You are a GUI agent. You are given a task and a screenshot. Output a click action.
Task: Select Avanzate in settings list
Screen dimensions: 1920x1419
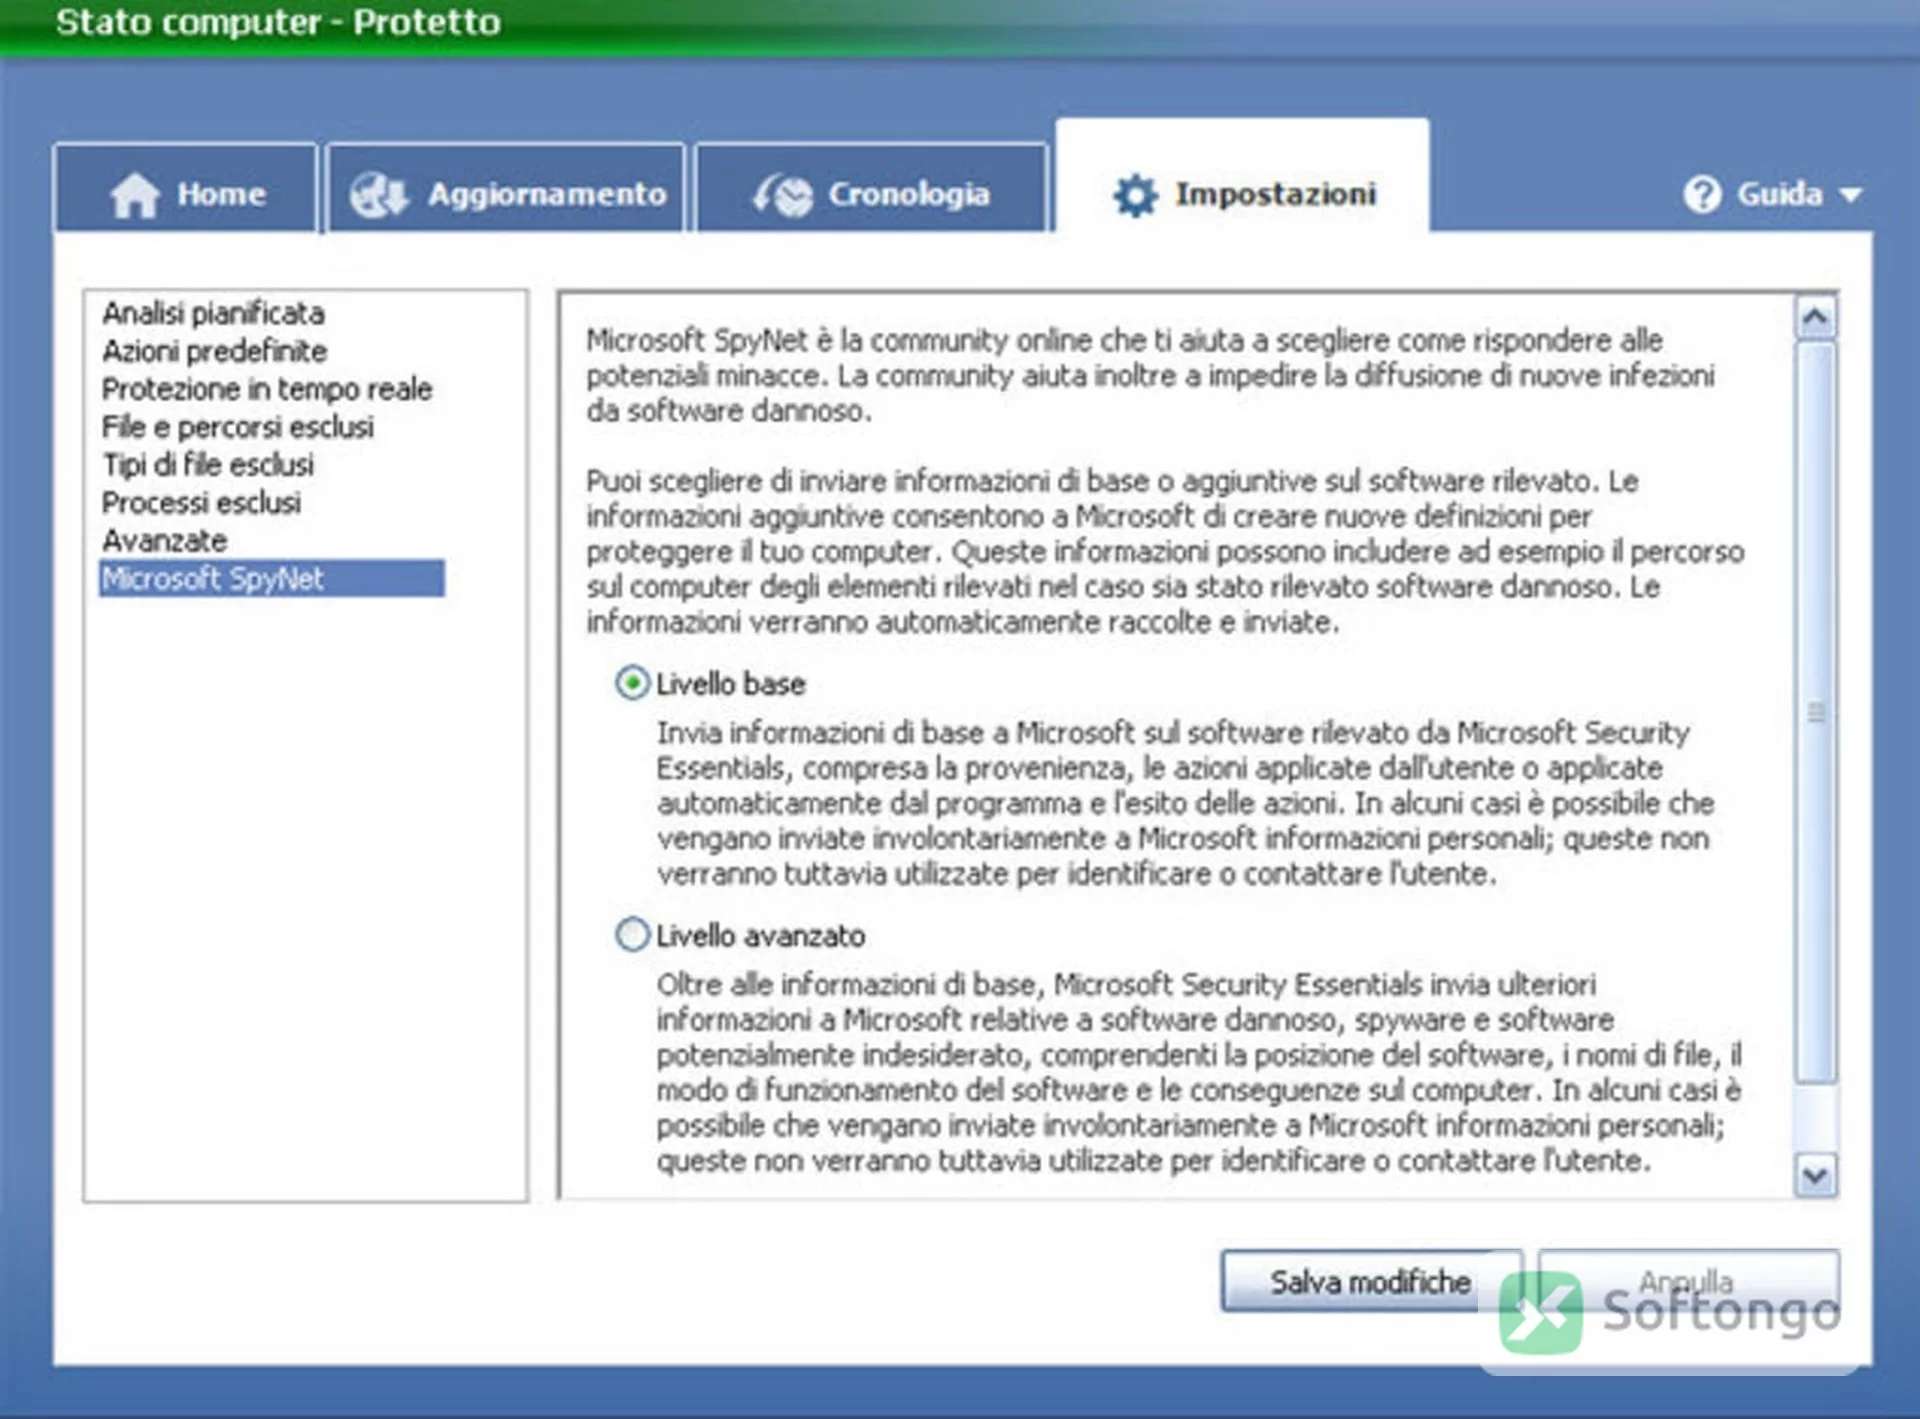tap(164, 541)
